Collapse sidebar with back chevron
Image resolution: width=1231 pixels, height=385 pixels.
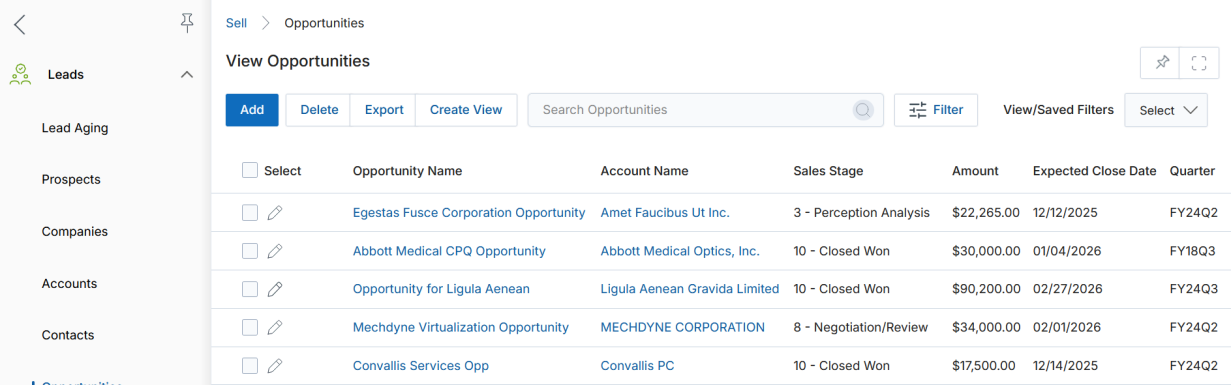(x=20, y=25)
